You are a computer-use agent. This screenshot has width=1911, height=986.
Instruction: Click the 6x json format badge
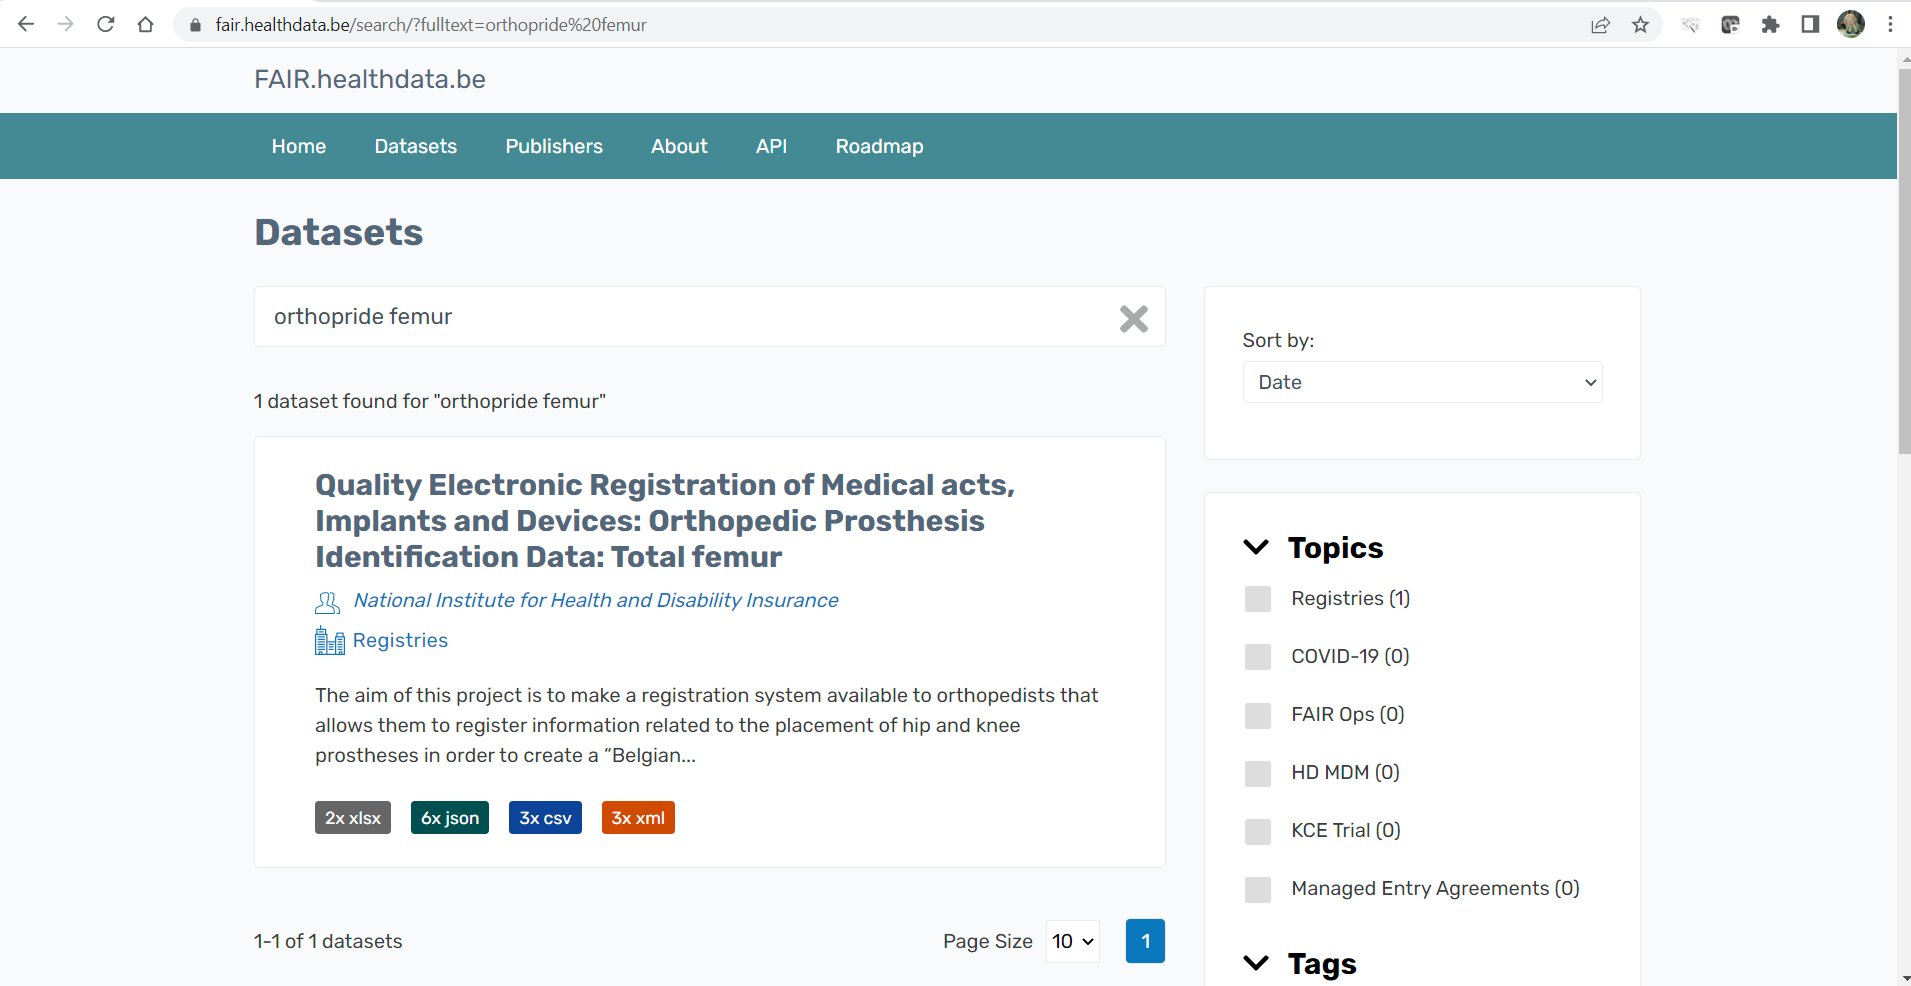[x=449, y=818]
